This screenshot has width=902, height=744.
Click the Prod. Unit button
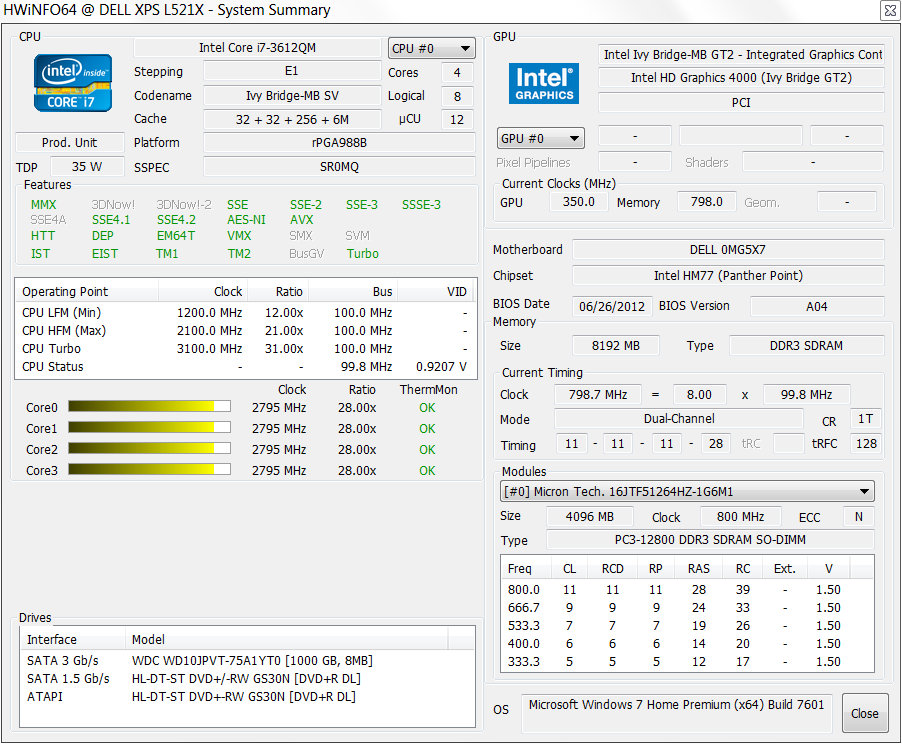click(70, 142)
